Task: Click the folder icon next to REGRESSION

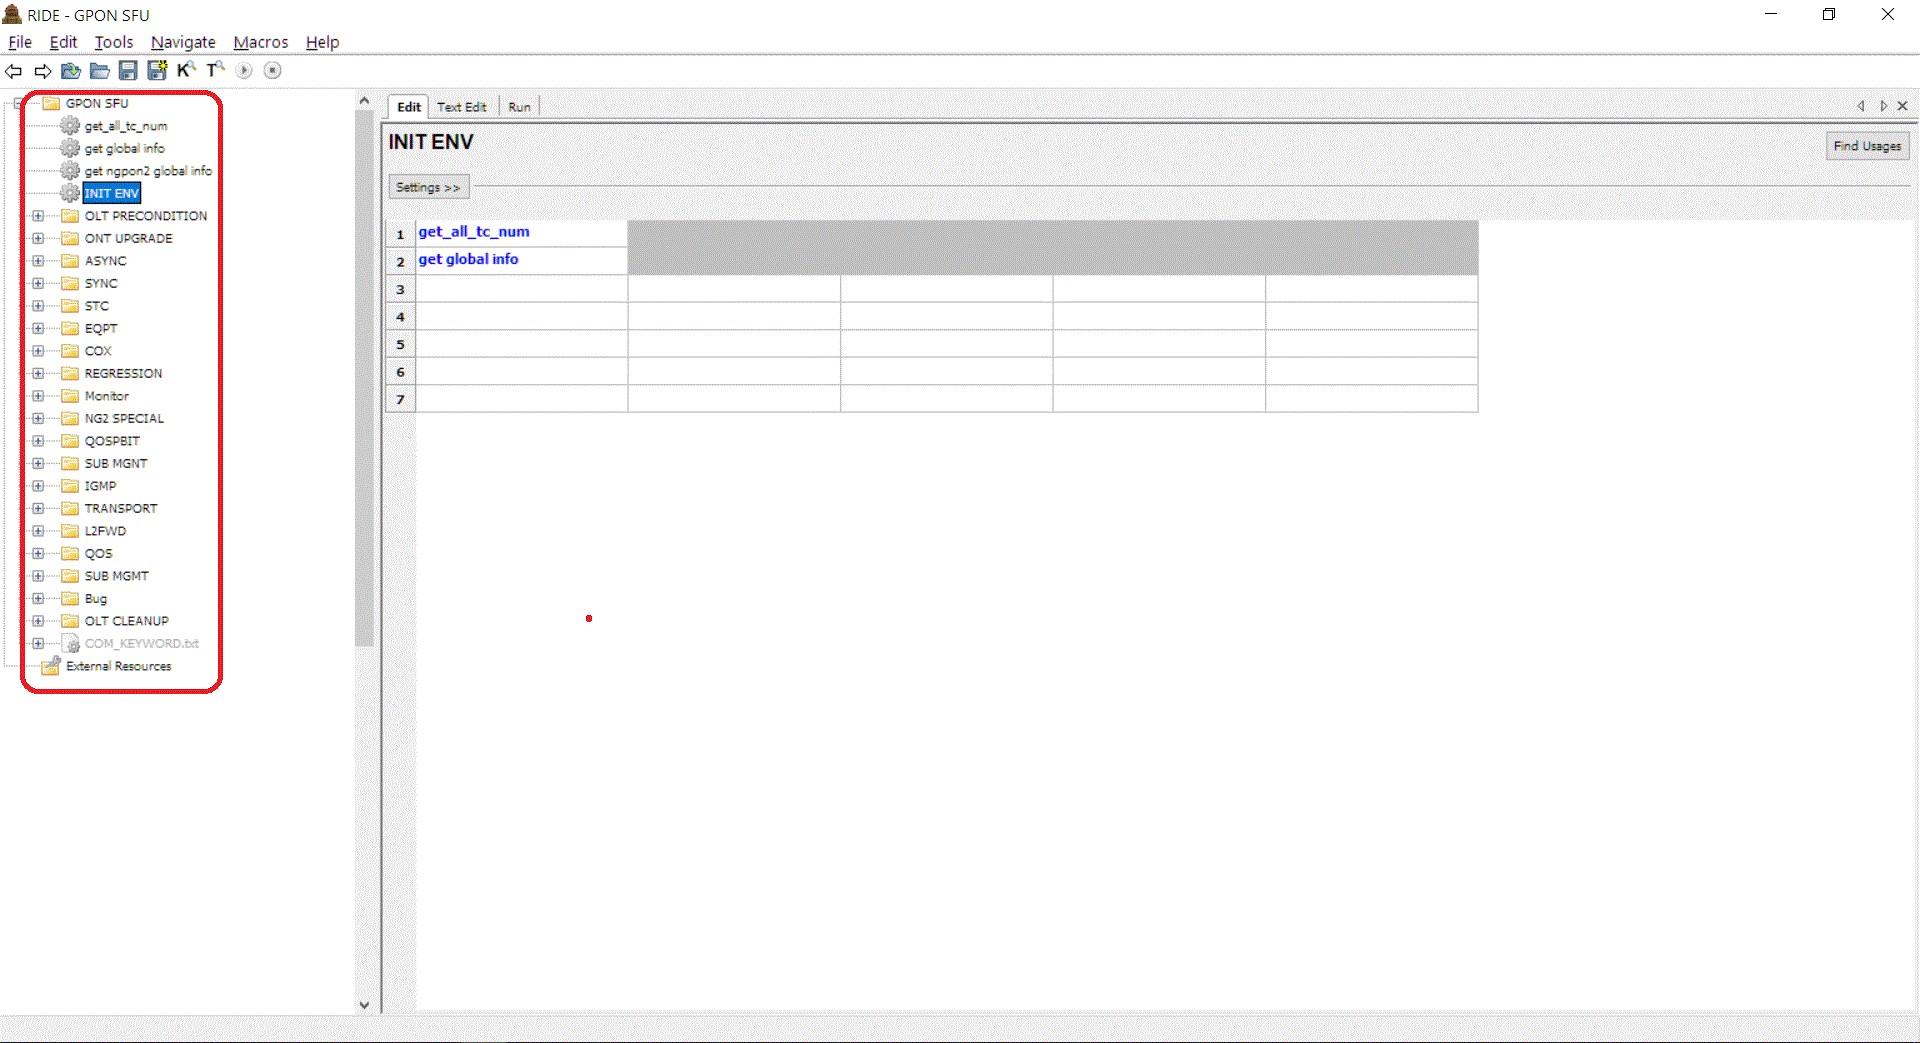Action: [70, 374]
